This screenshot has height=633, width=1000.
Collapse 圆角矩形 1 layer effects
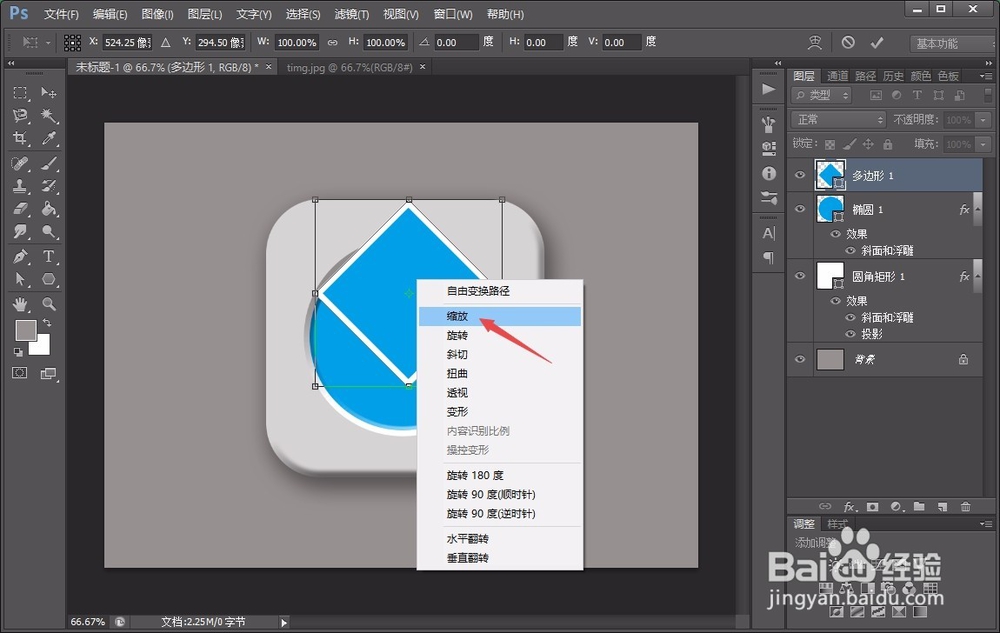point(978,275)
